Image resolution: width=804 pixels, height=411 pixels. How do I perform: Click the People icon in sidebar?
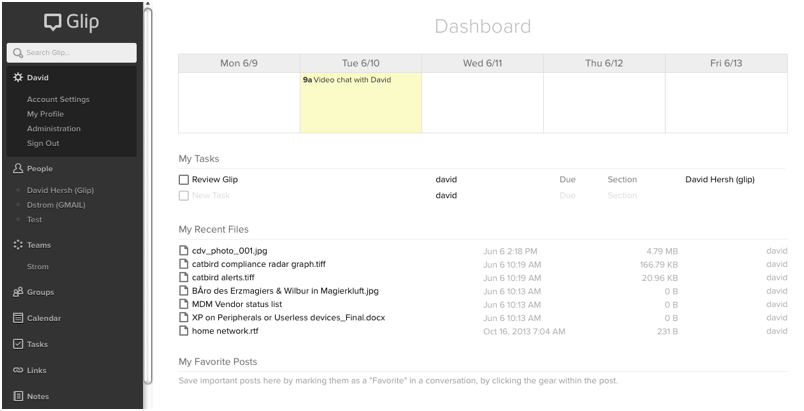(x=18, y=169)
